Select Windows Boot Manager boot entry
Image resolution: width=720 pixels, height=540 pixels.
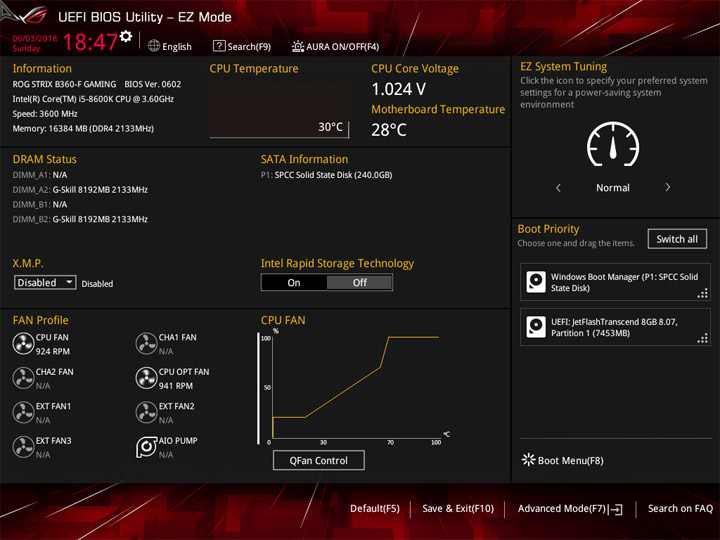[615, 282]
